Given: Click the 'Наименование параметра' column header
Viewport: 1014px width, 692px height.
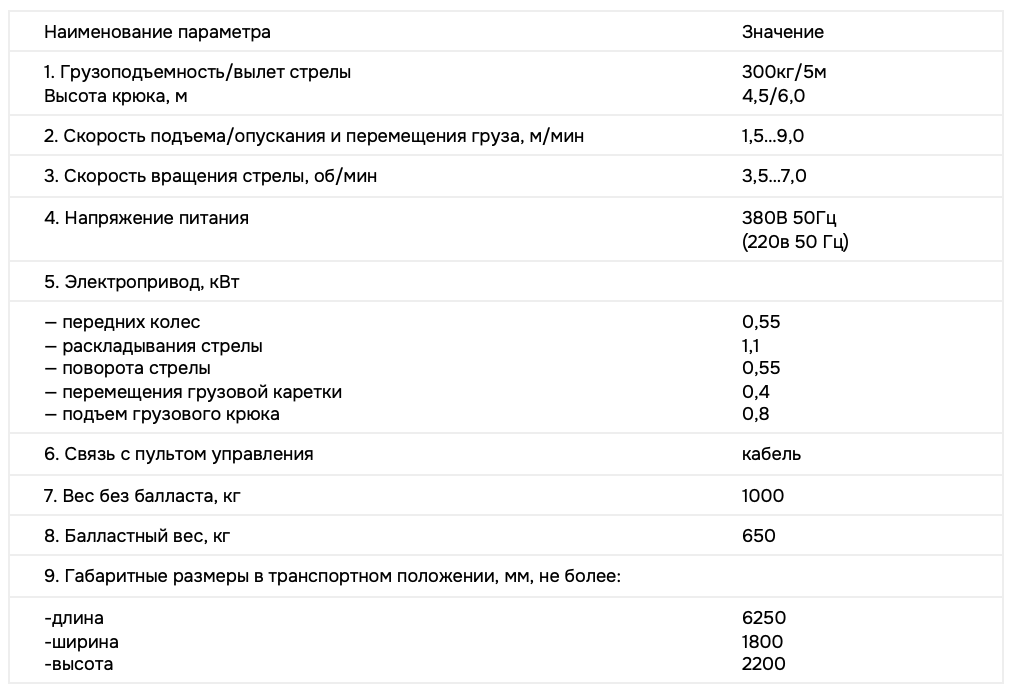Looking at the screenshot, I should click(157, 32).
